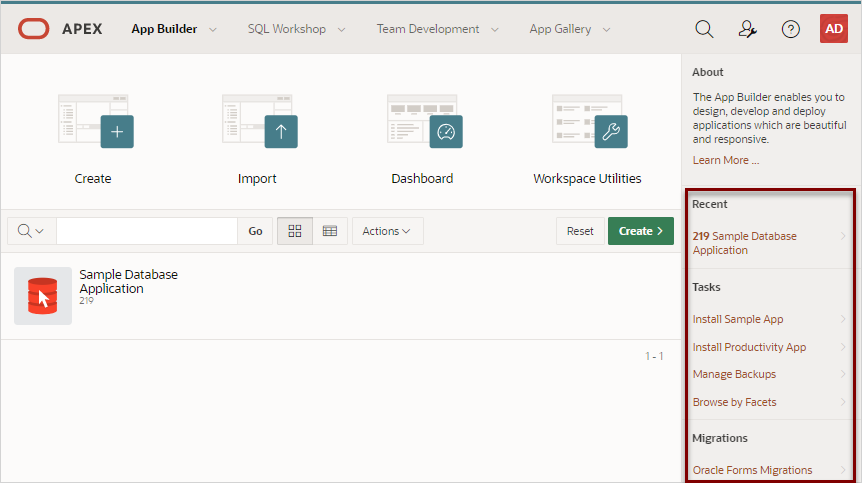Expand the Actions menu
The width and height of the screenshot is (862, 483).
(x=387, y=231)
